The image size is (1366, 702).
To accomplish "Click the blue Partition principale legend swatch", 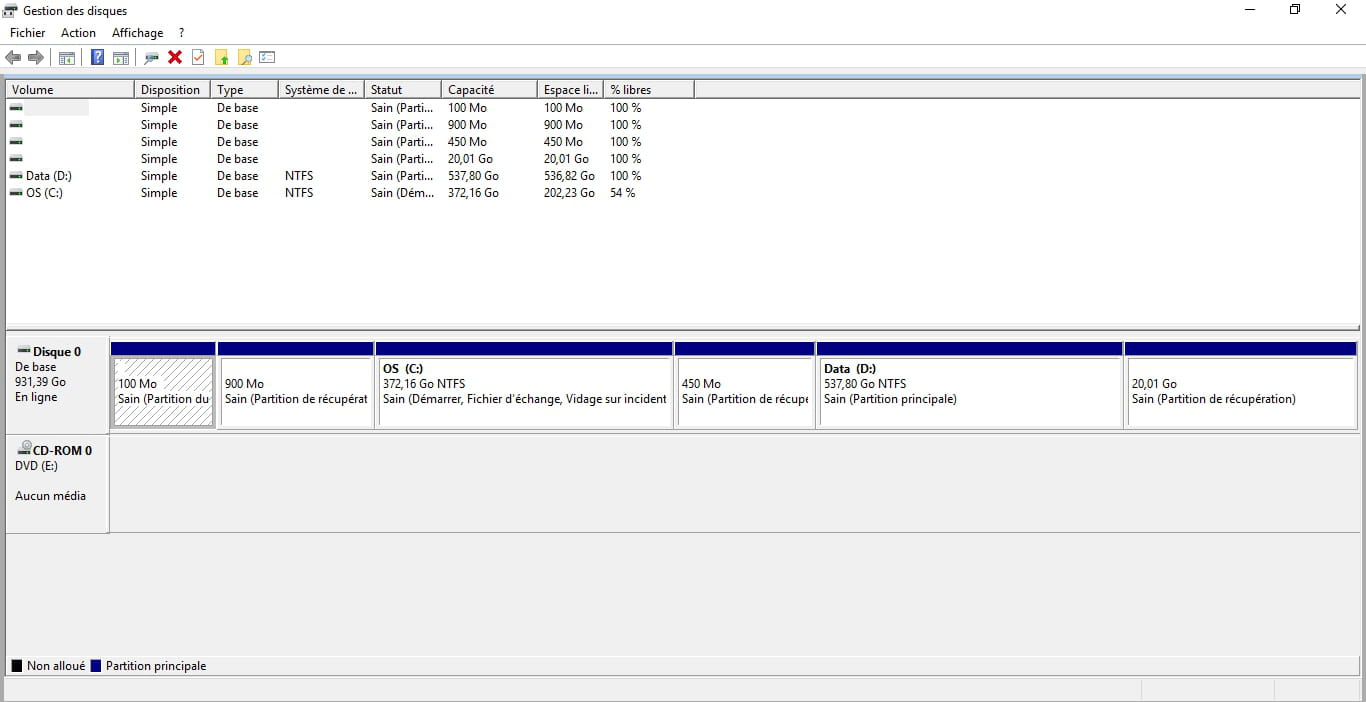I will pos(96,666).
